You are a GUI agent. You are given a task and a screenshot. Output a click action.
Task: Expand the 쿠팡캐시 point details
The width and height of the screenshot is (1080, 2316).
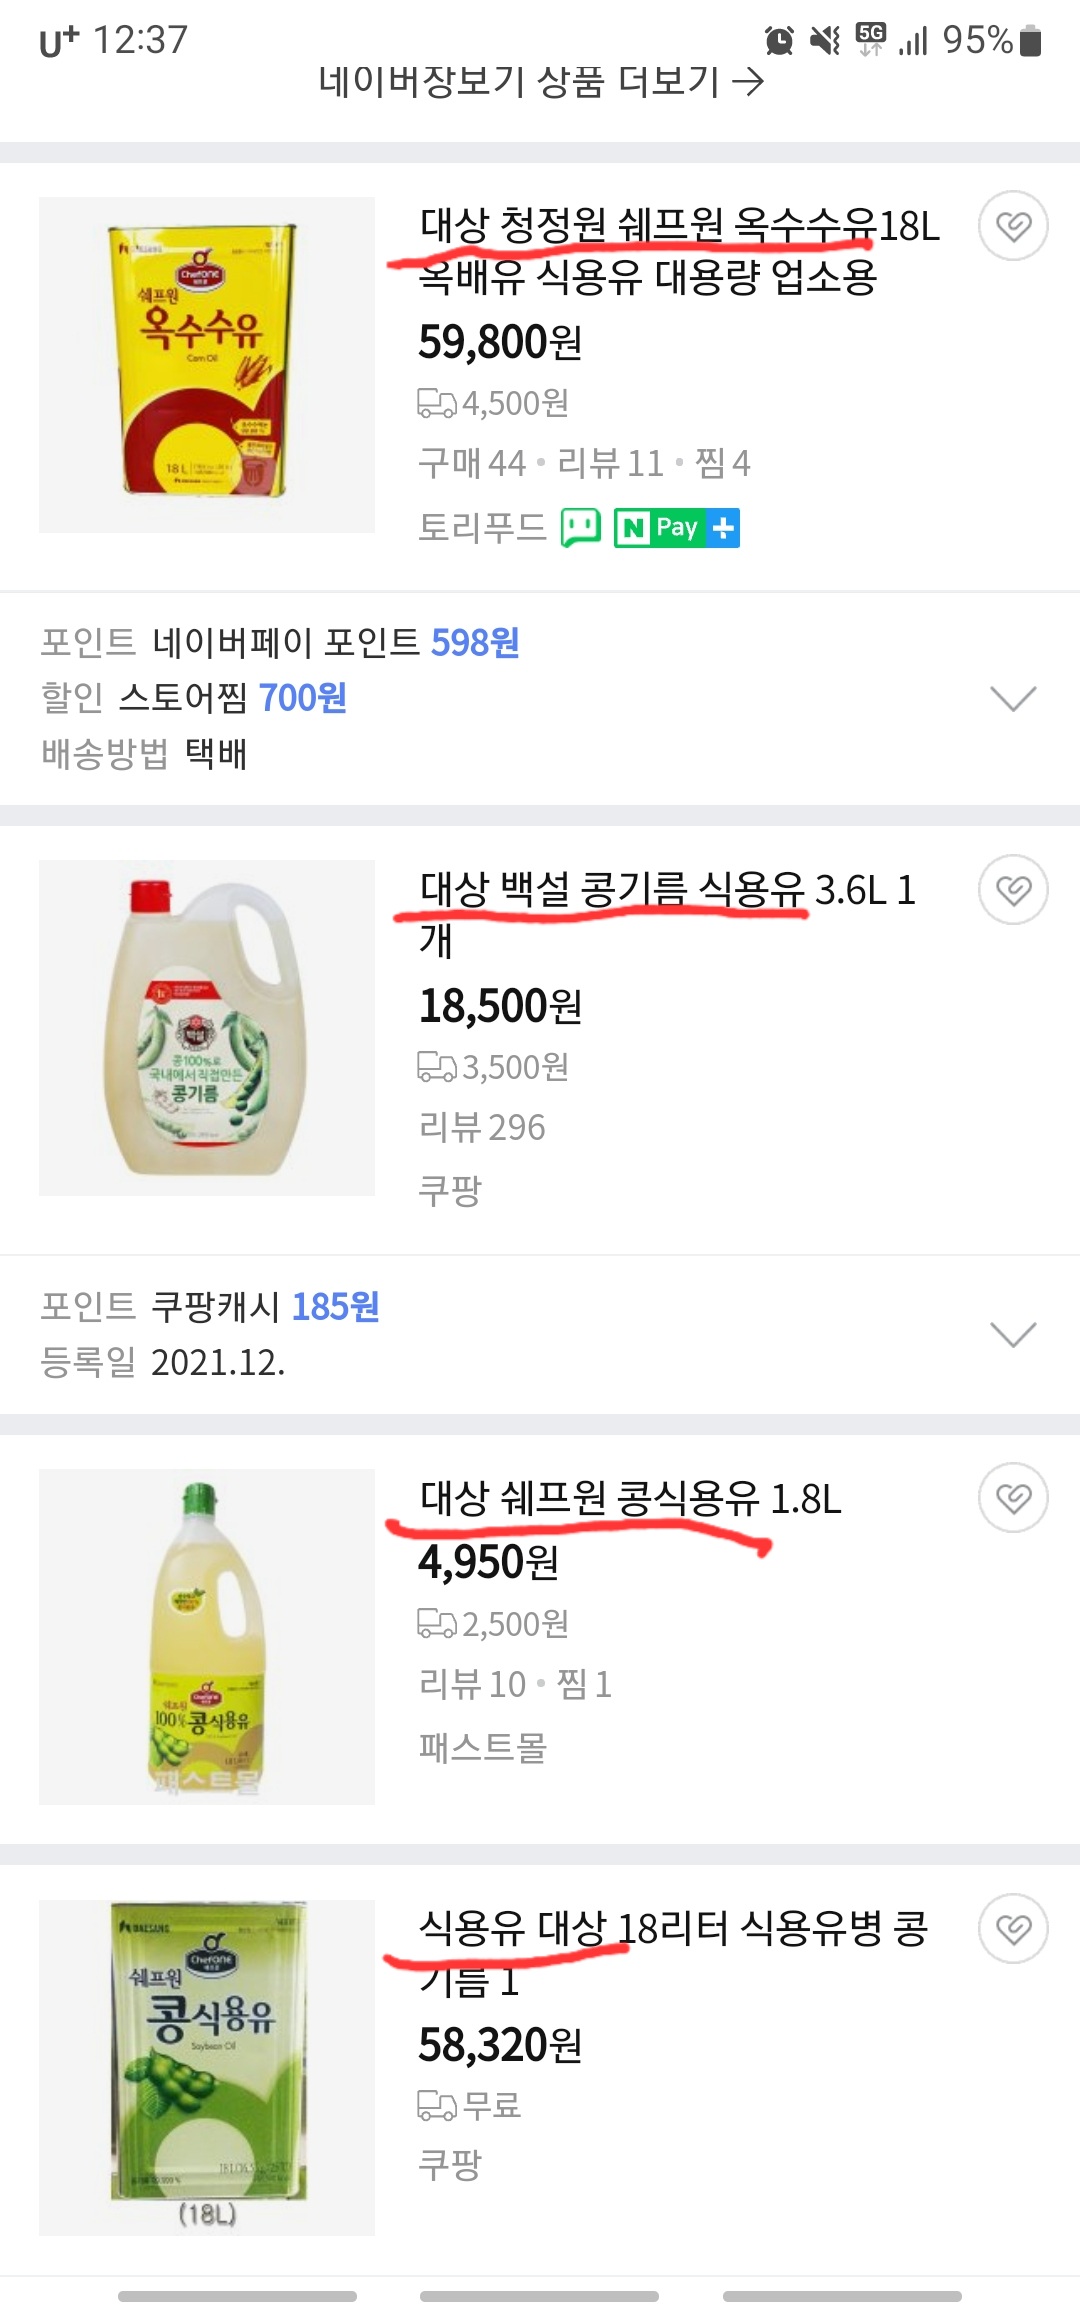click(x=1012, y=1334)
